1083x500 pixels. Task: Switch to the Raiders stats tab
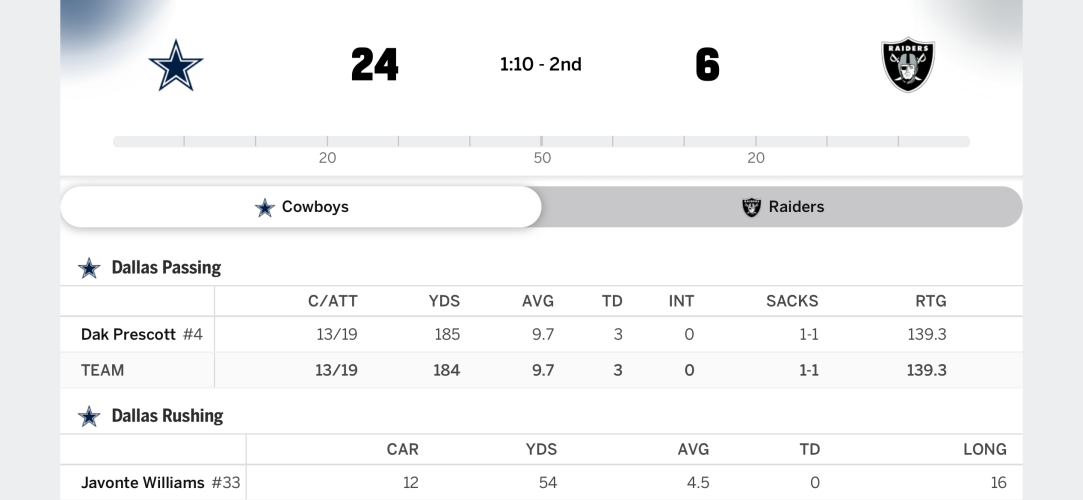coord(782,207)
